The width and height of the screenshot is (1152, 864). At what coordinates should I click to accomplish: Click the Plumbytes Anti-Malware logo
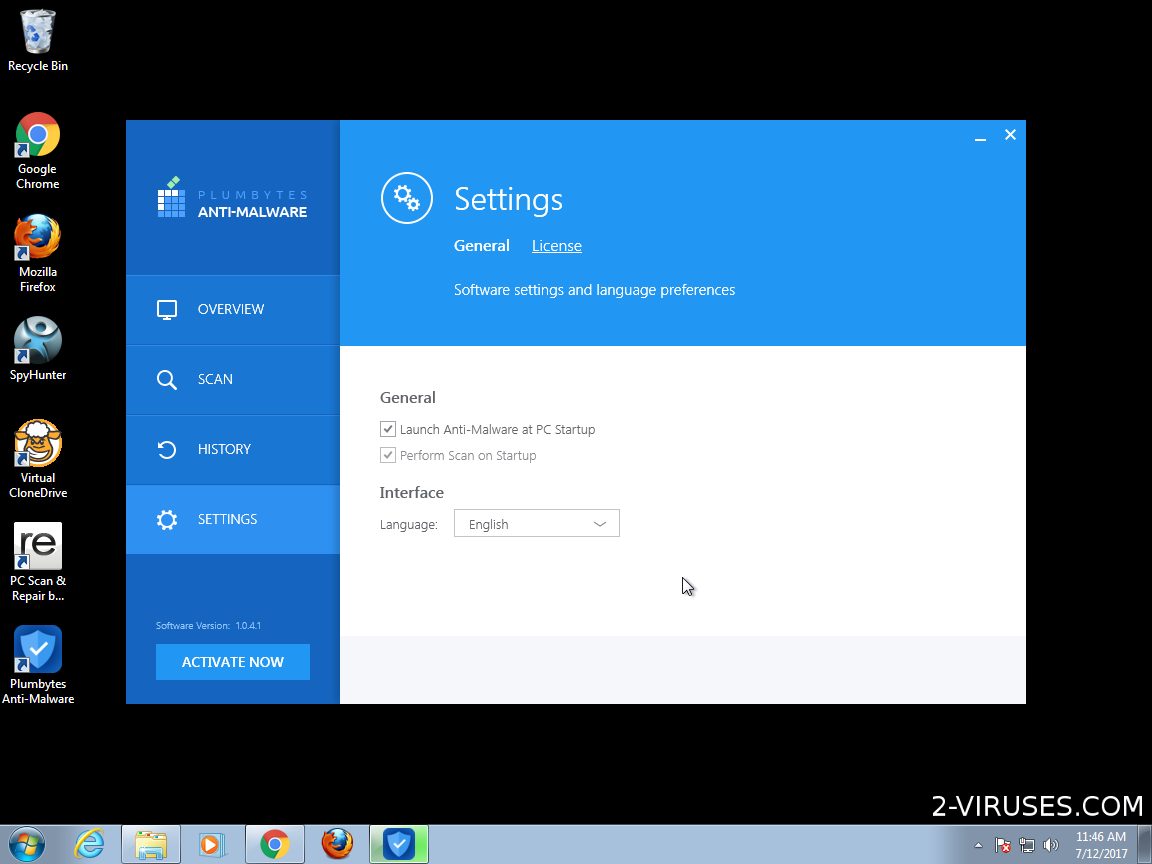pyautogui.click(x=232, y=196)
